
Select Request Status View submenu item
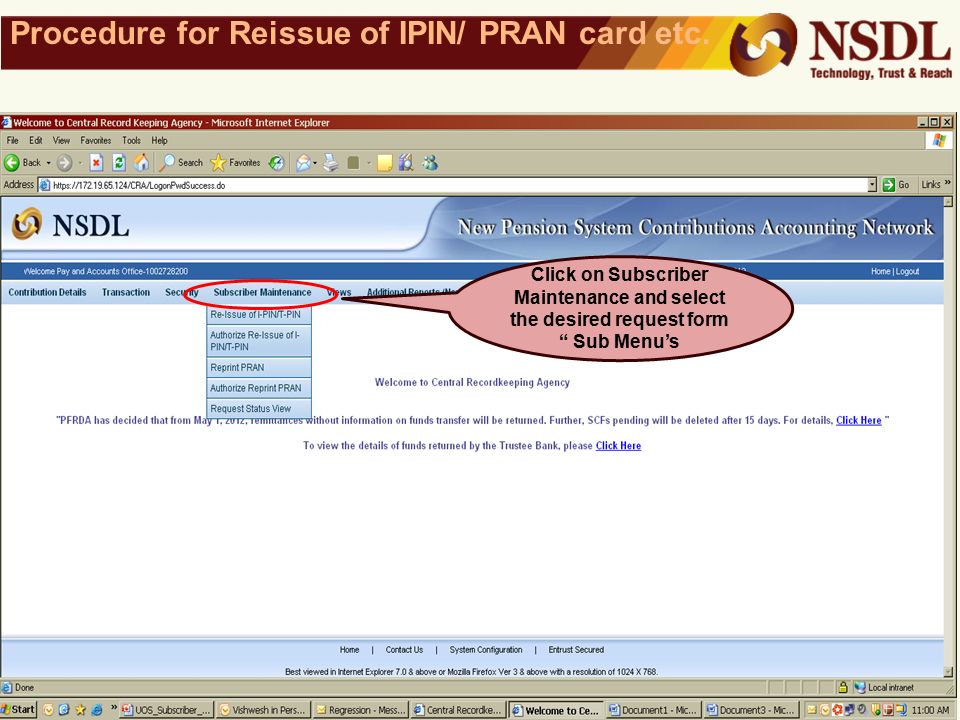coord(259,408)
